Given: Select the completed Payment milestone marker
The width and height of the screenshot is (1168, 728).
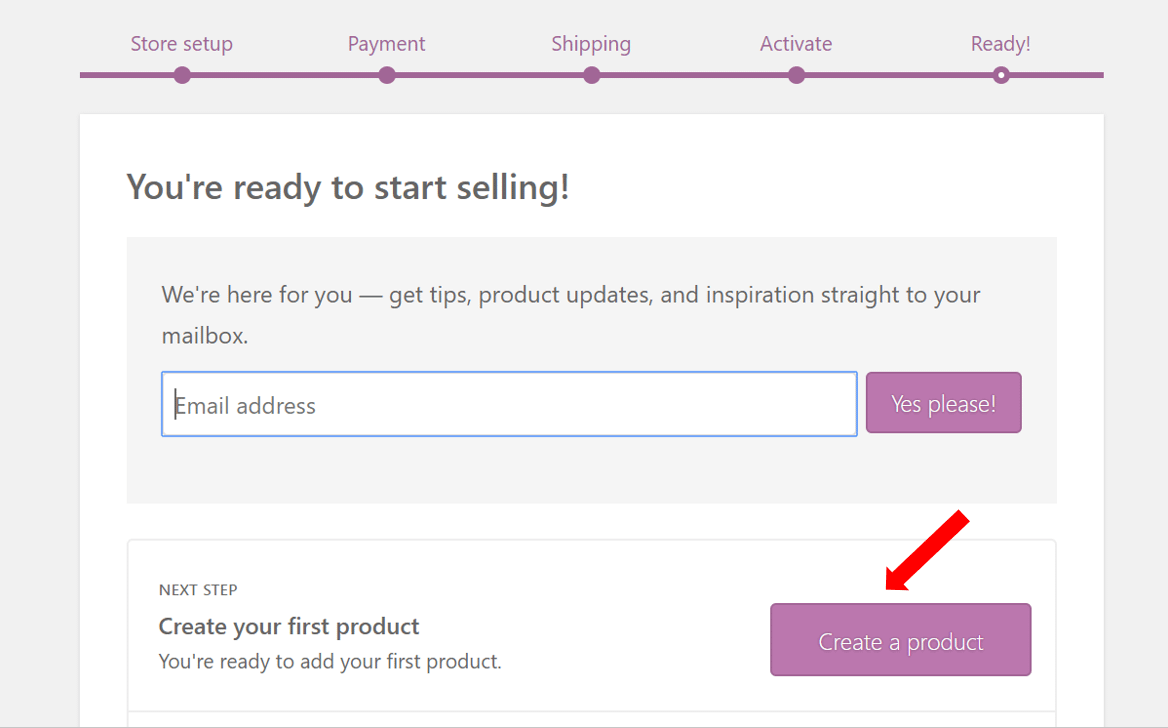Looking at the screenshot, I should coord(386,74).
